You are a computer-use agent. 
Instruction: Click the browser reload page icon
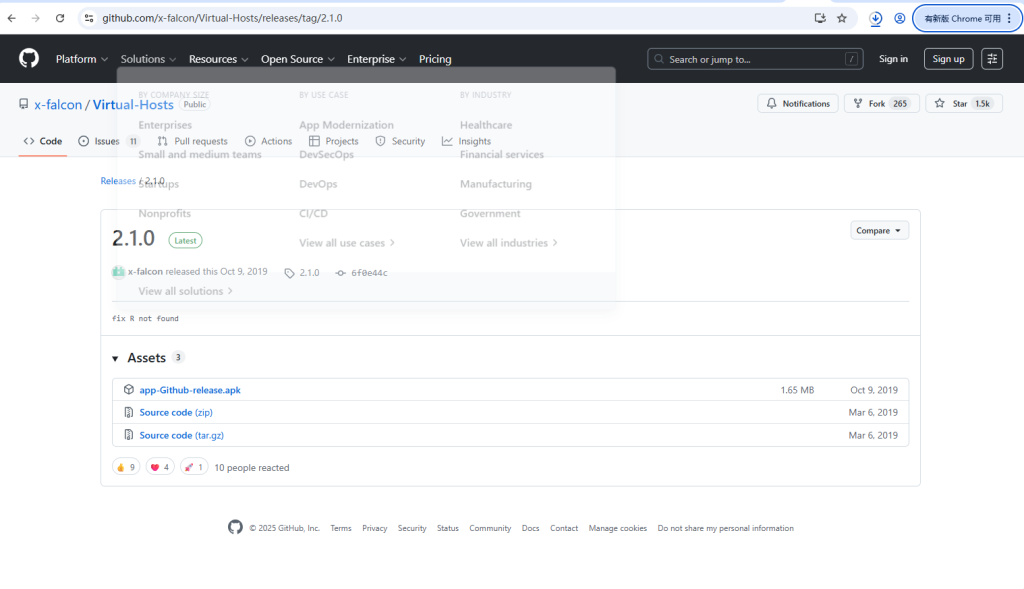(60, 18)
